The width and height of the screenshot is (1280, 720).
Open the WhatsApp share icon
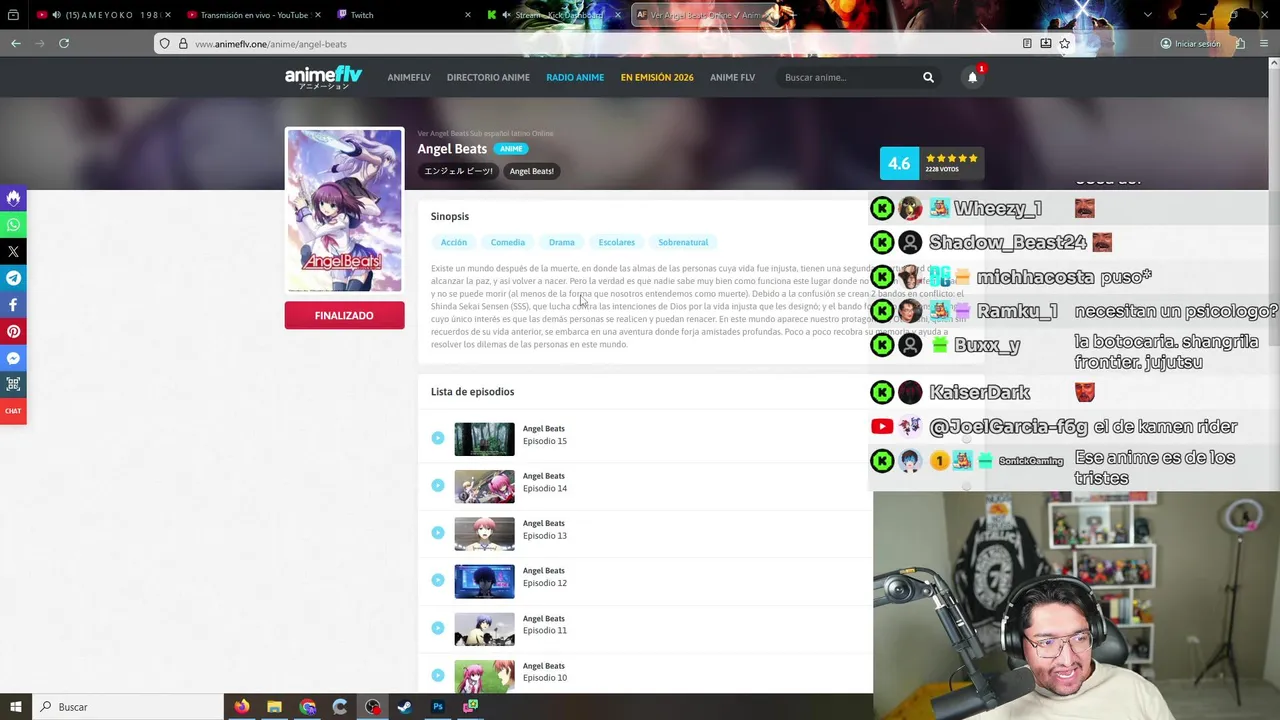(x=13, y=225)
